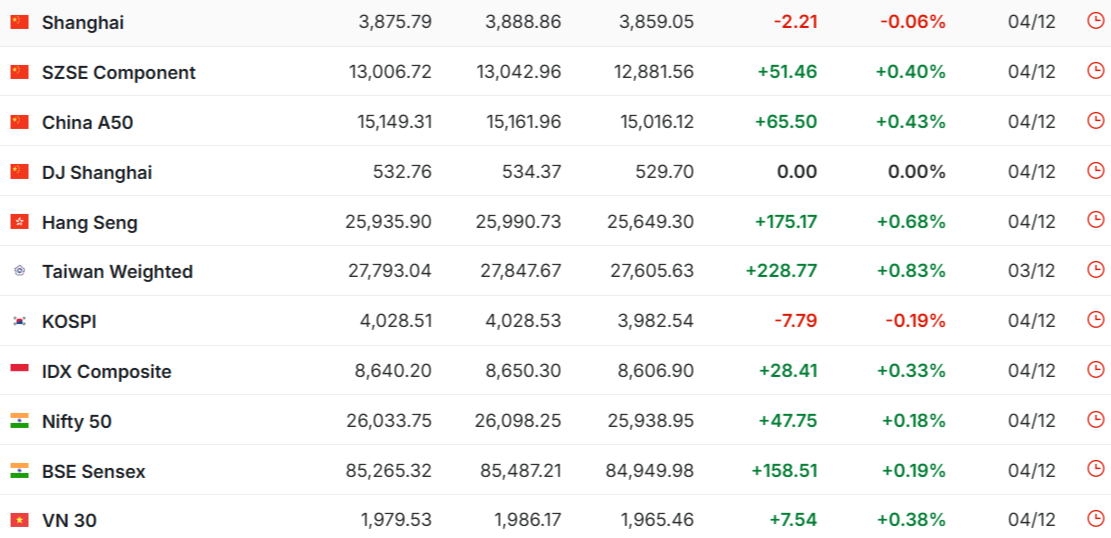Open the Taiwan Weighted index link

[x=117, y=271]
